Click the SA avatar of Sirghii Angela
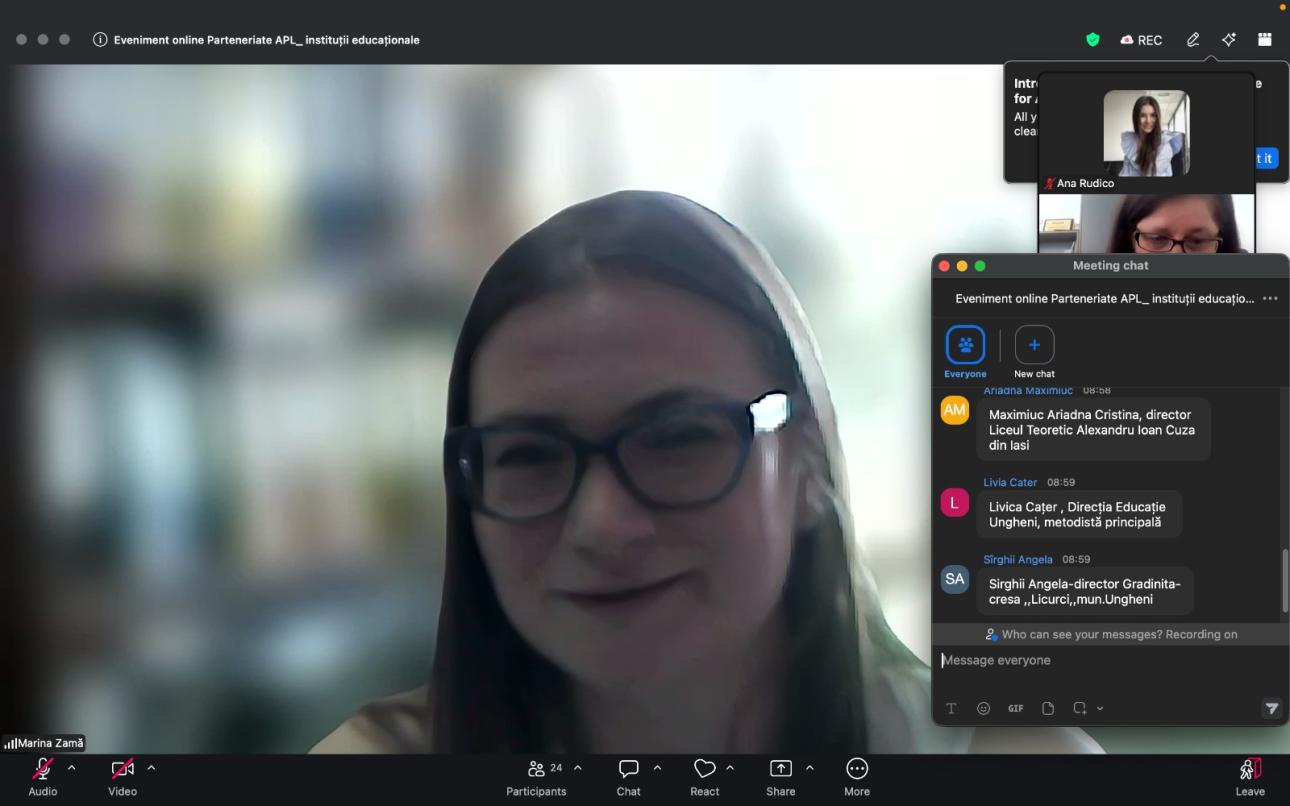Image resolution: width=1290 pixels, height=806 pixels. (x=955, y=579)
